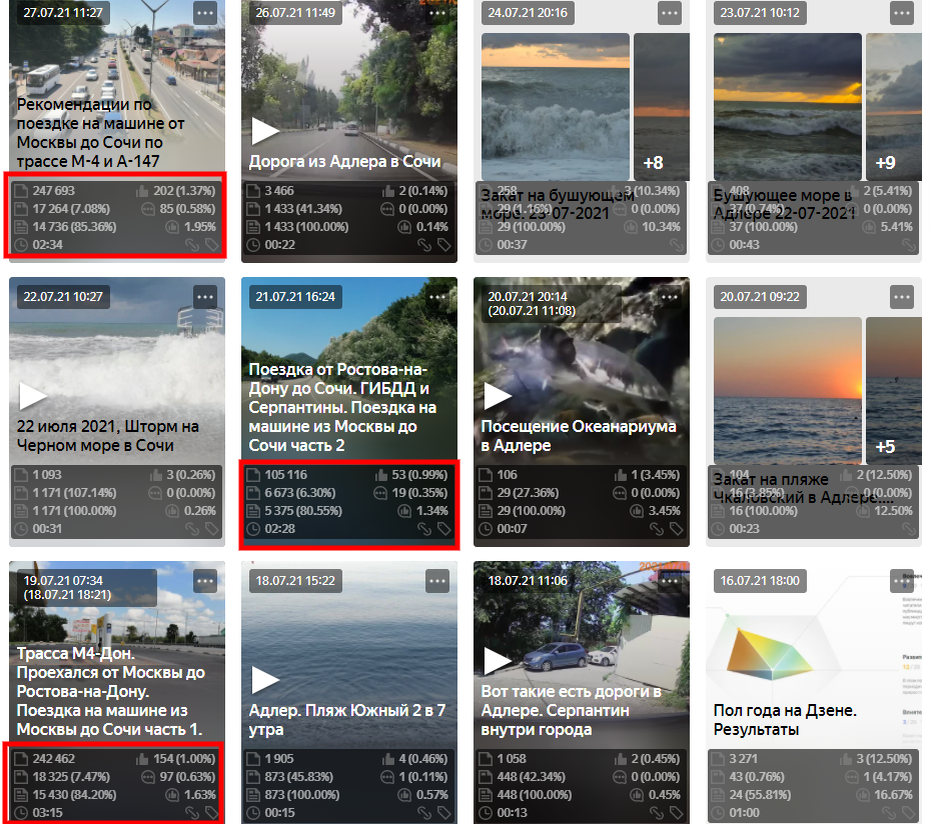The width and height of the screenshot is (930, 824).
Task: Click the thumbs-up icon beside 53 (0.99%)
Action: click(380, 475)
